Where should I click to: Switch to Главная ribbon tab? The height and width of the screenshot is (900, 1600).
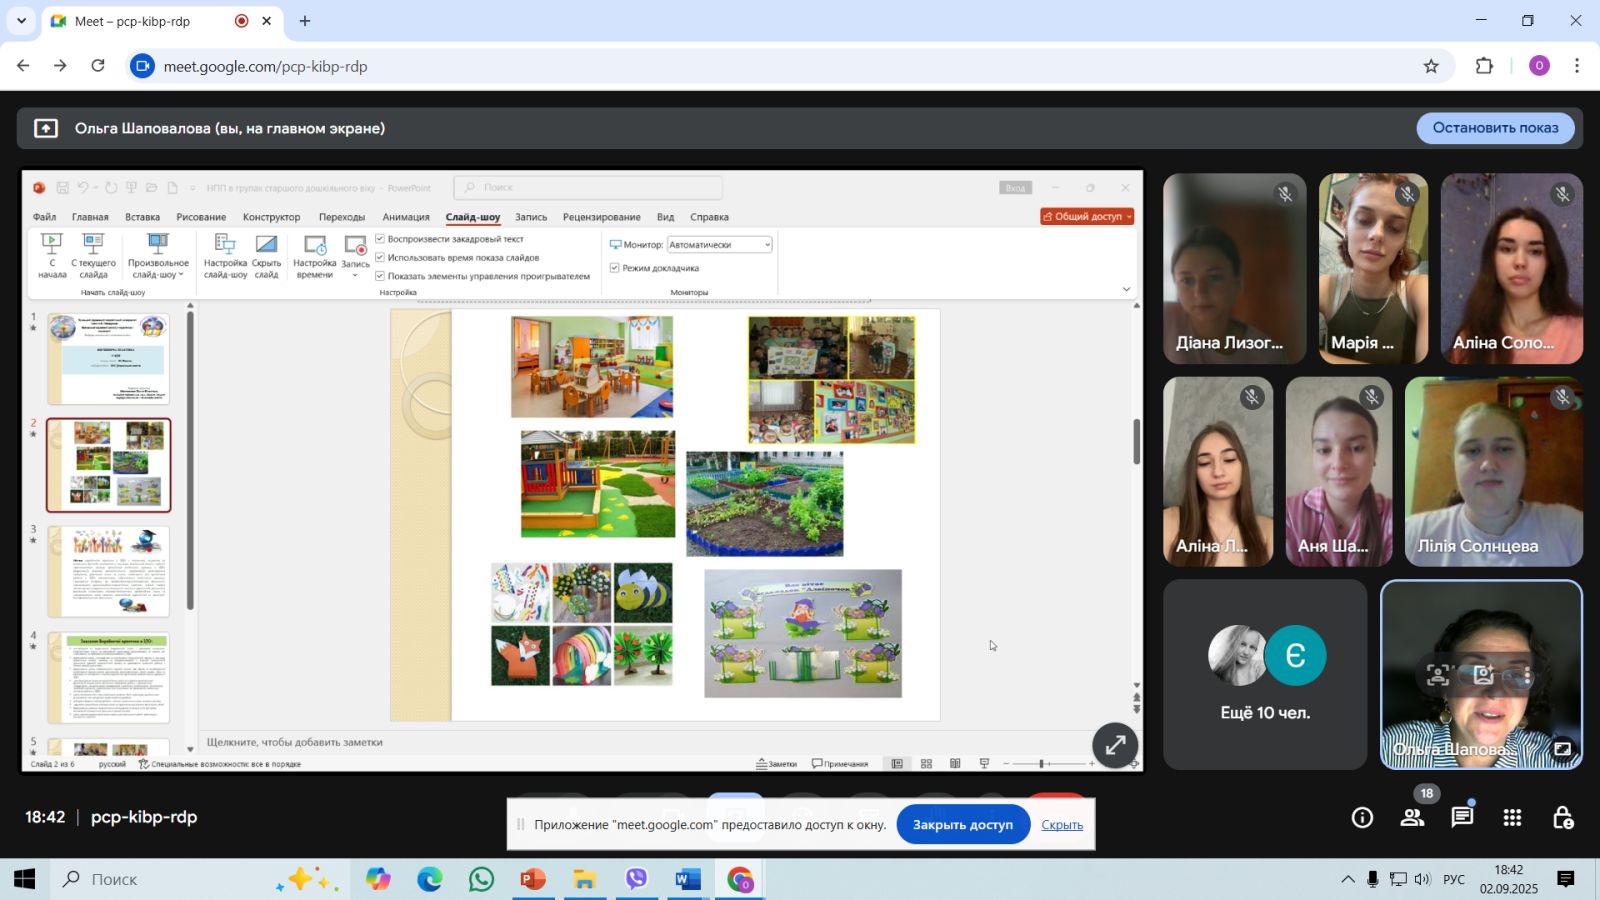[x=90, y=217]
